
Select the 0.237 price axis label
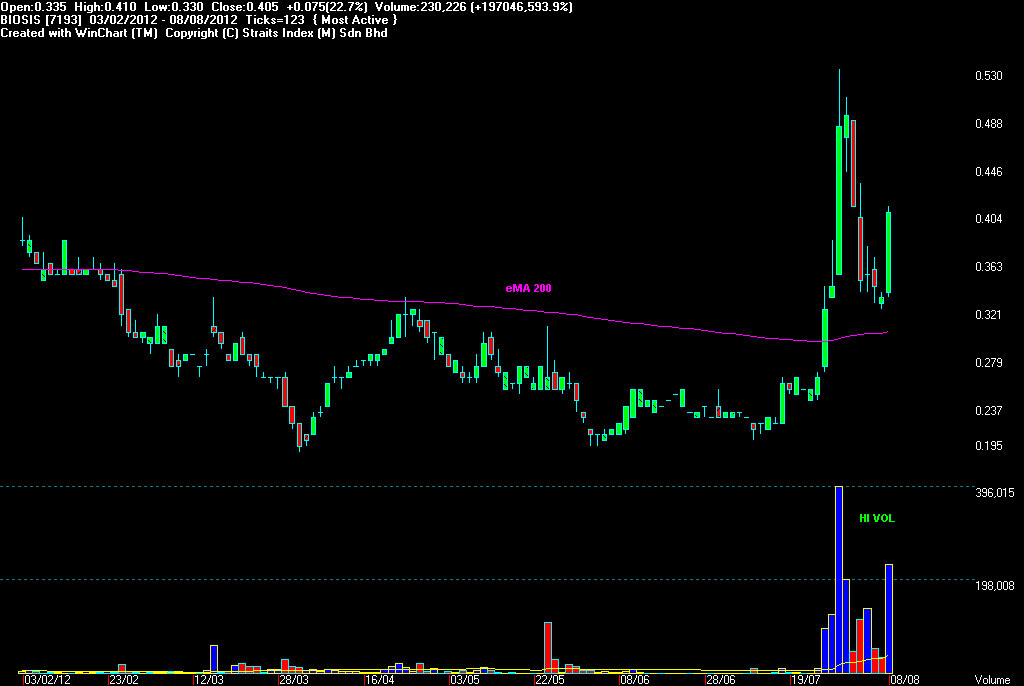[989, 410]
